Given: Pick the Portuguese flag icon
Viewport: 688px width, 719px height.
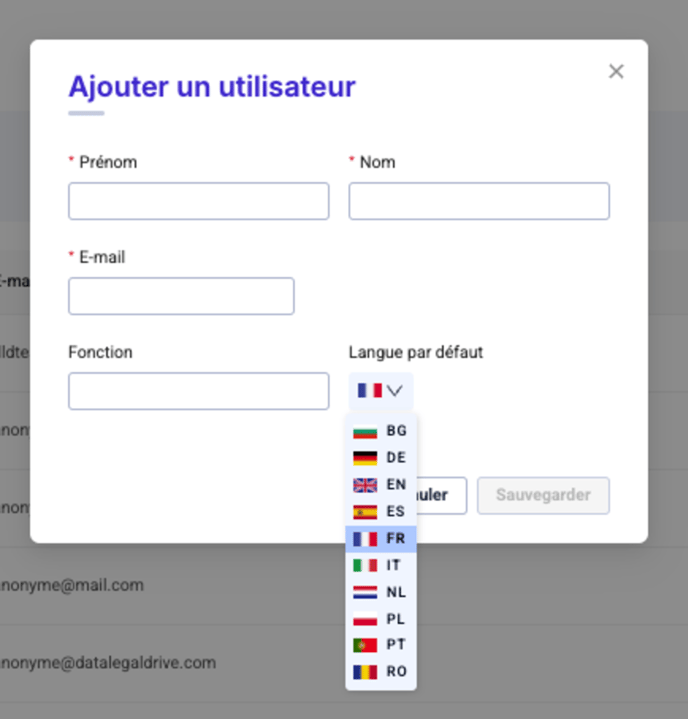Looking at the screenshot, I should [x=365, y=645].
